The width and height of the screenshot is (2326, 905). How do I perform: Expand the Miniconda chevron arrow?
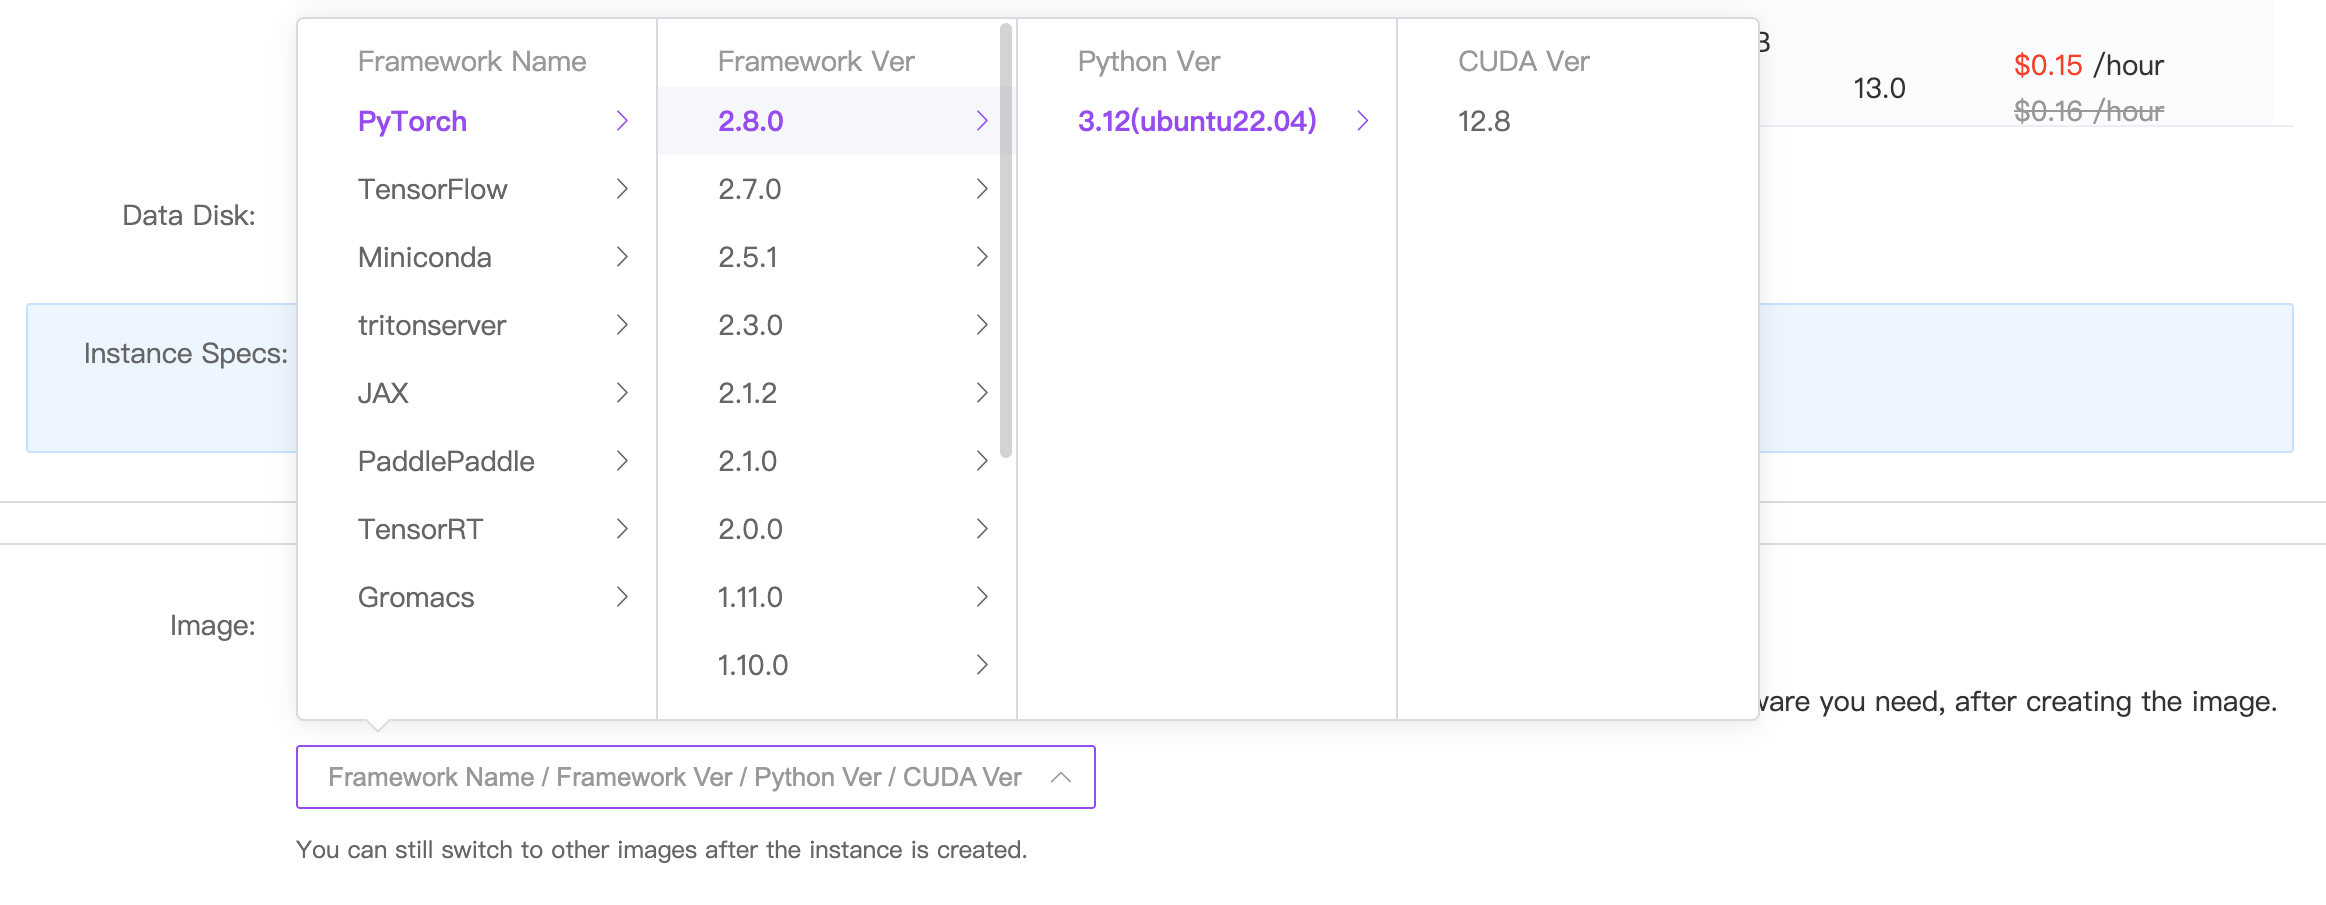(x=622, y=257)
